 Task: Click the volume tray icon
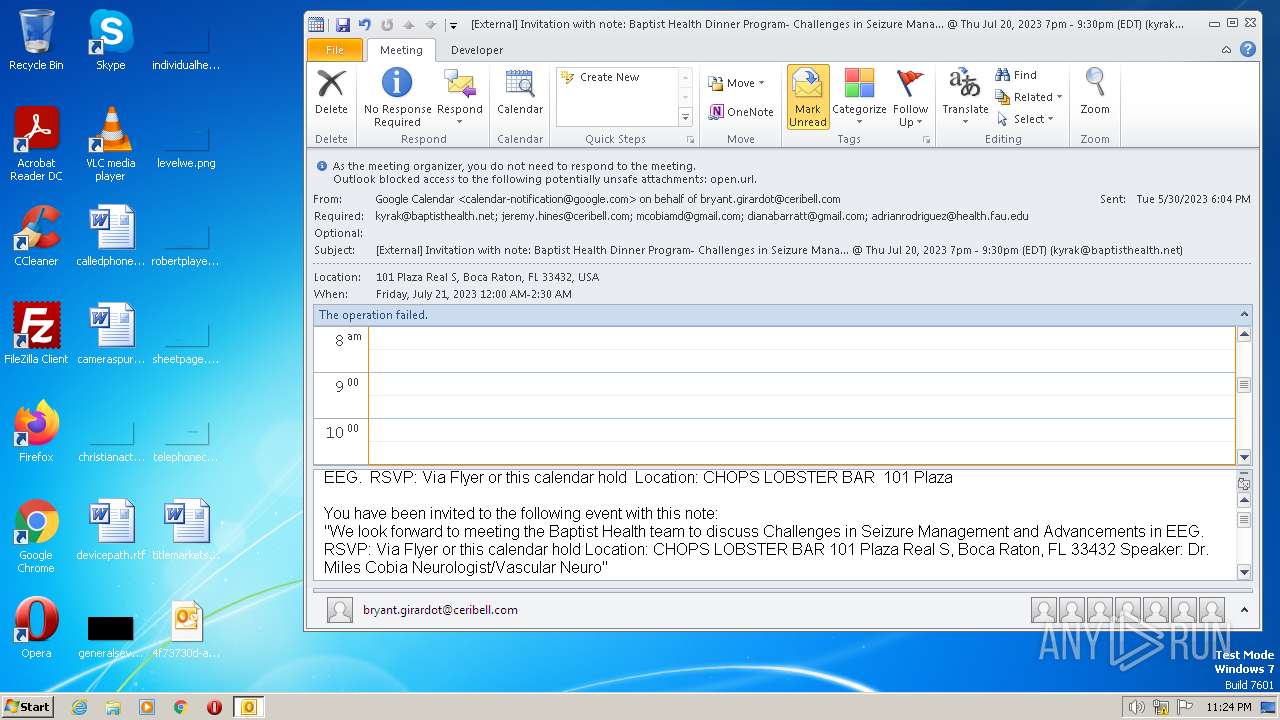click(x=1137, y=707)
